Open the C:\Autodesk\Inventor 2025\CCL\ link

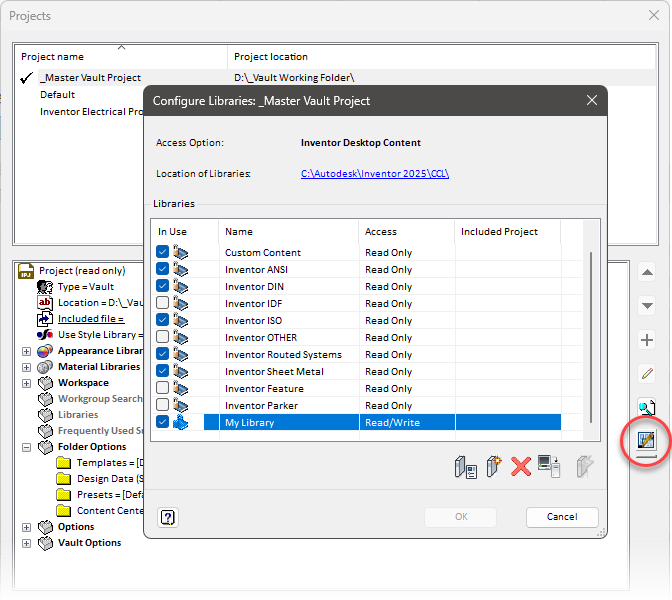tap(375, 174)
